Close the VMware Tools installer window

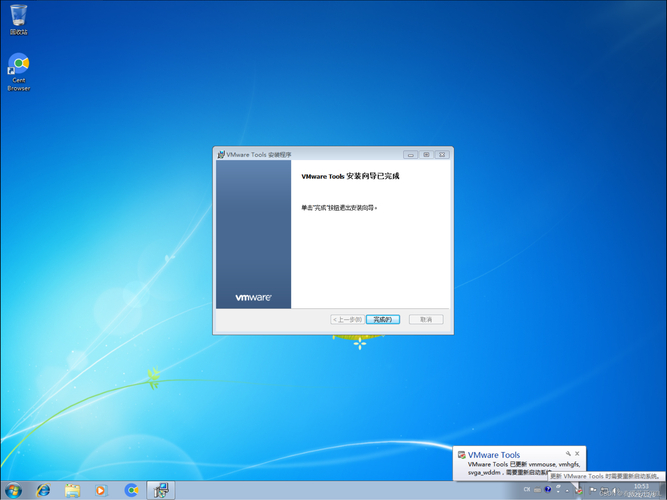point(442,154)
